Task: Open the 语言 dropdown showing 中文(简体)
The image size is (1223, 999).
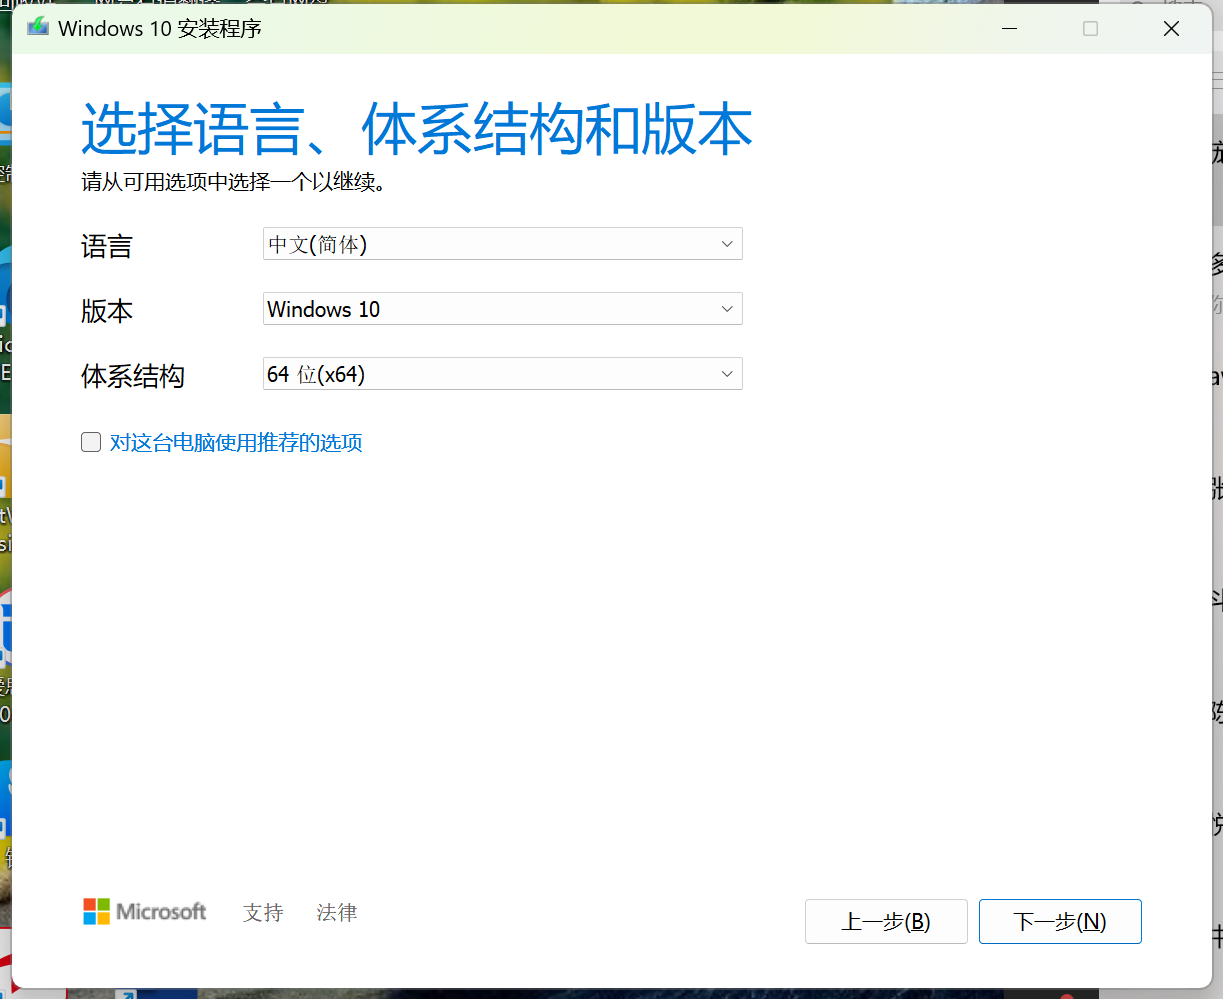Action: [502, 244]
